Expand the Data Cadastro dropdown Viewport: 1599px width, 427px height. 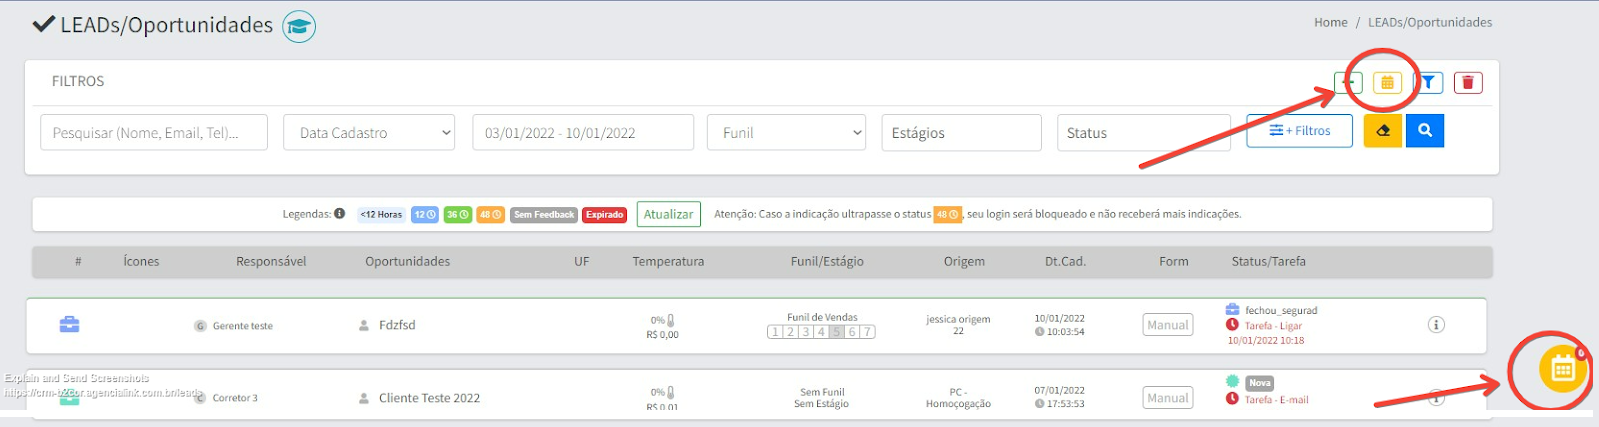(369, 133)
